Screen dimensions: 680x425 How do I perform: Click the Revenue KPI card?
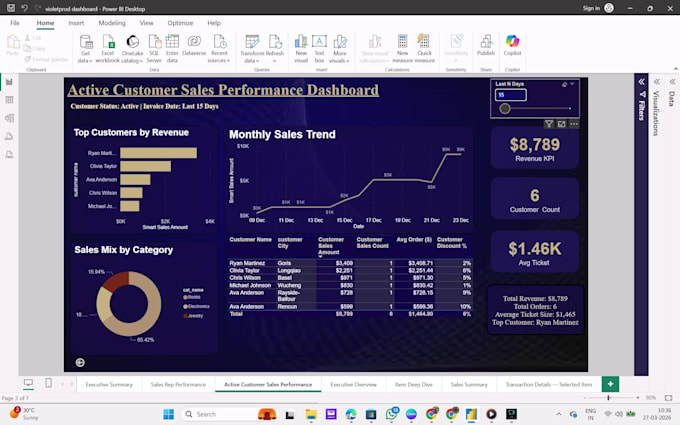[535, 148]
